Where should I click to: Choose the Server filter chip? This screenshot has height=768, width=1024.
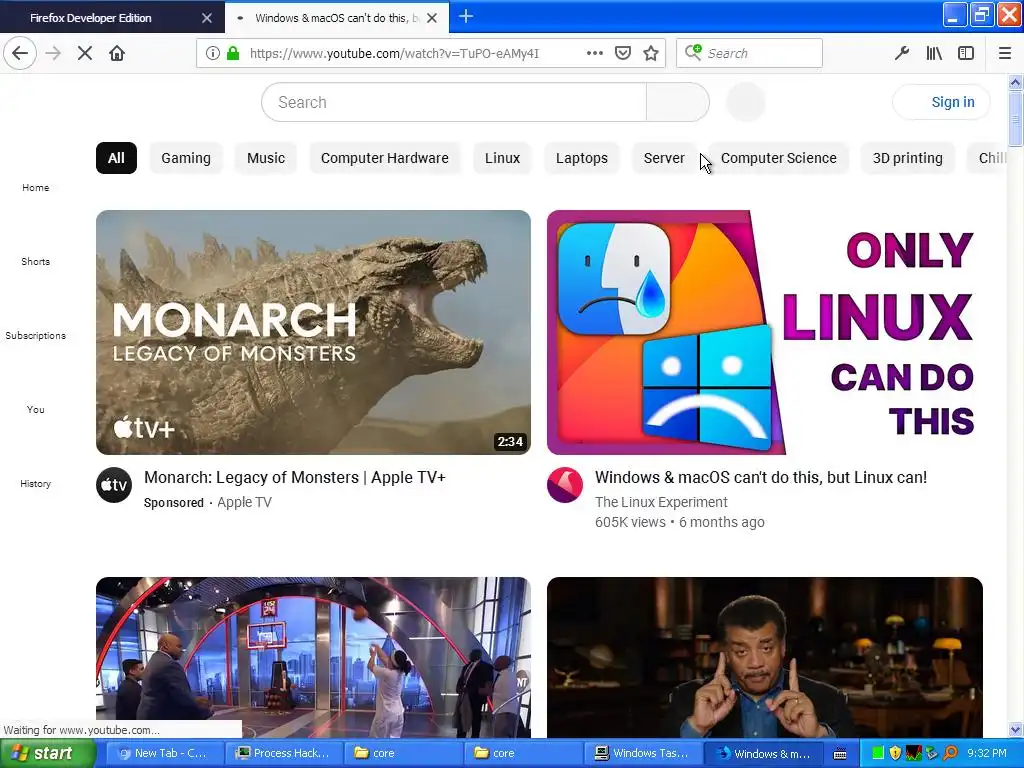coord(664,158)
